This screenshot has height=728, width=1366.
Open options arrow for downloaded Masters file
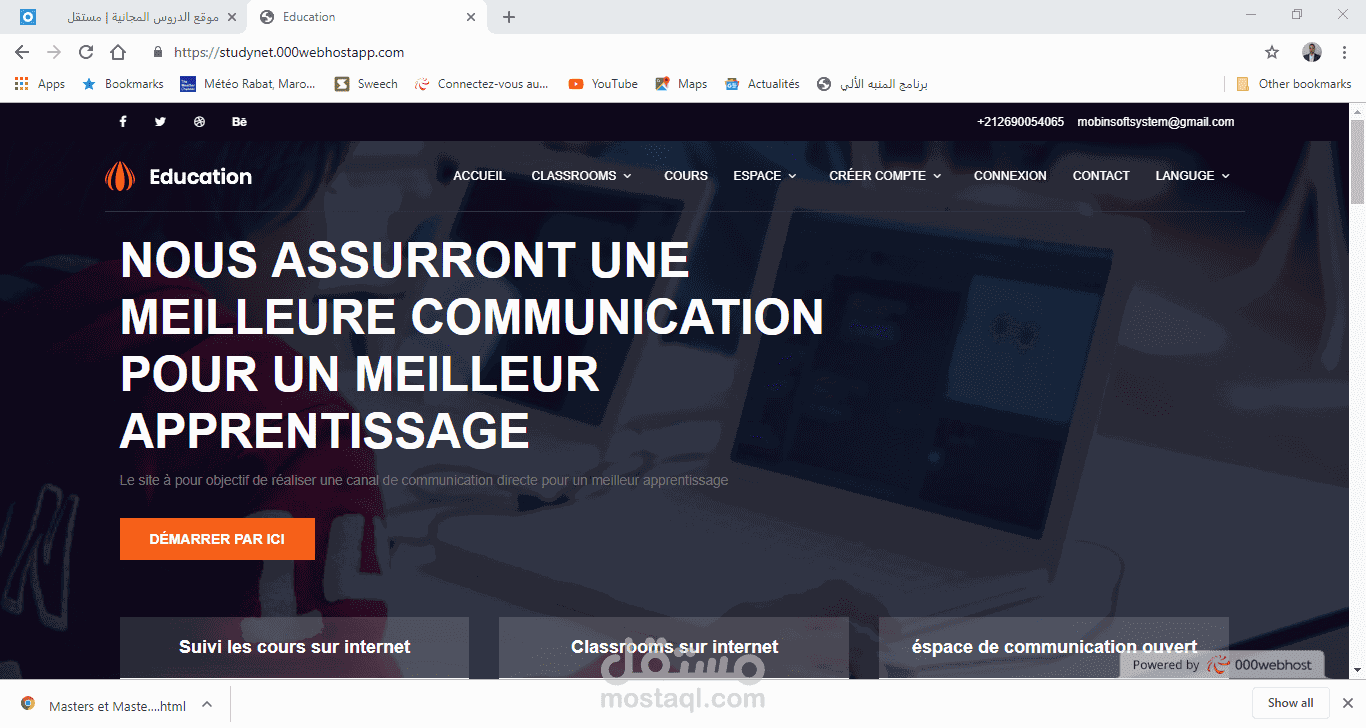pos(207,705)
